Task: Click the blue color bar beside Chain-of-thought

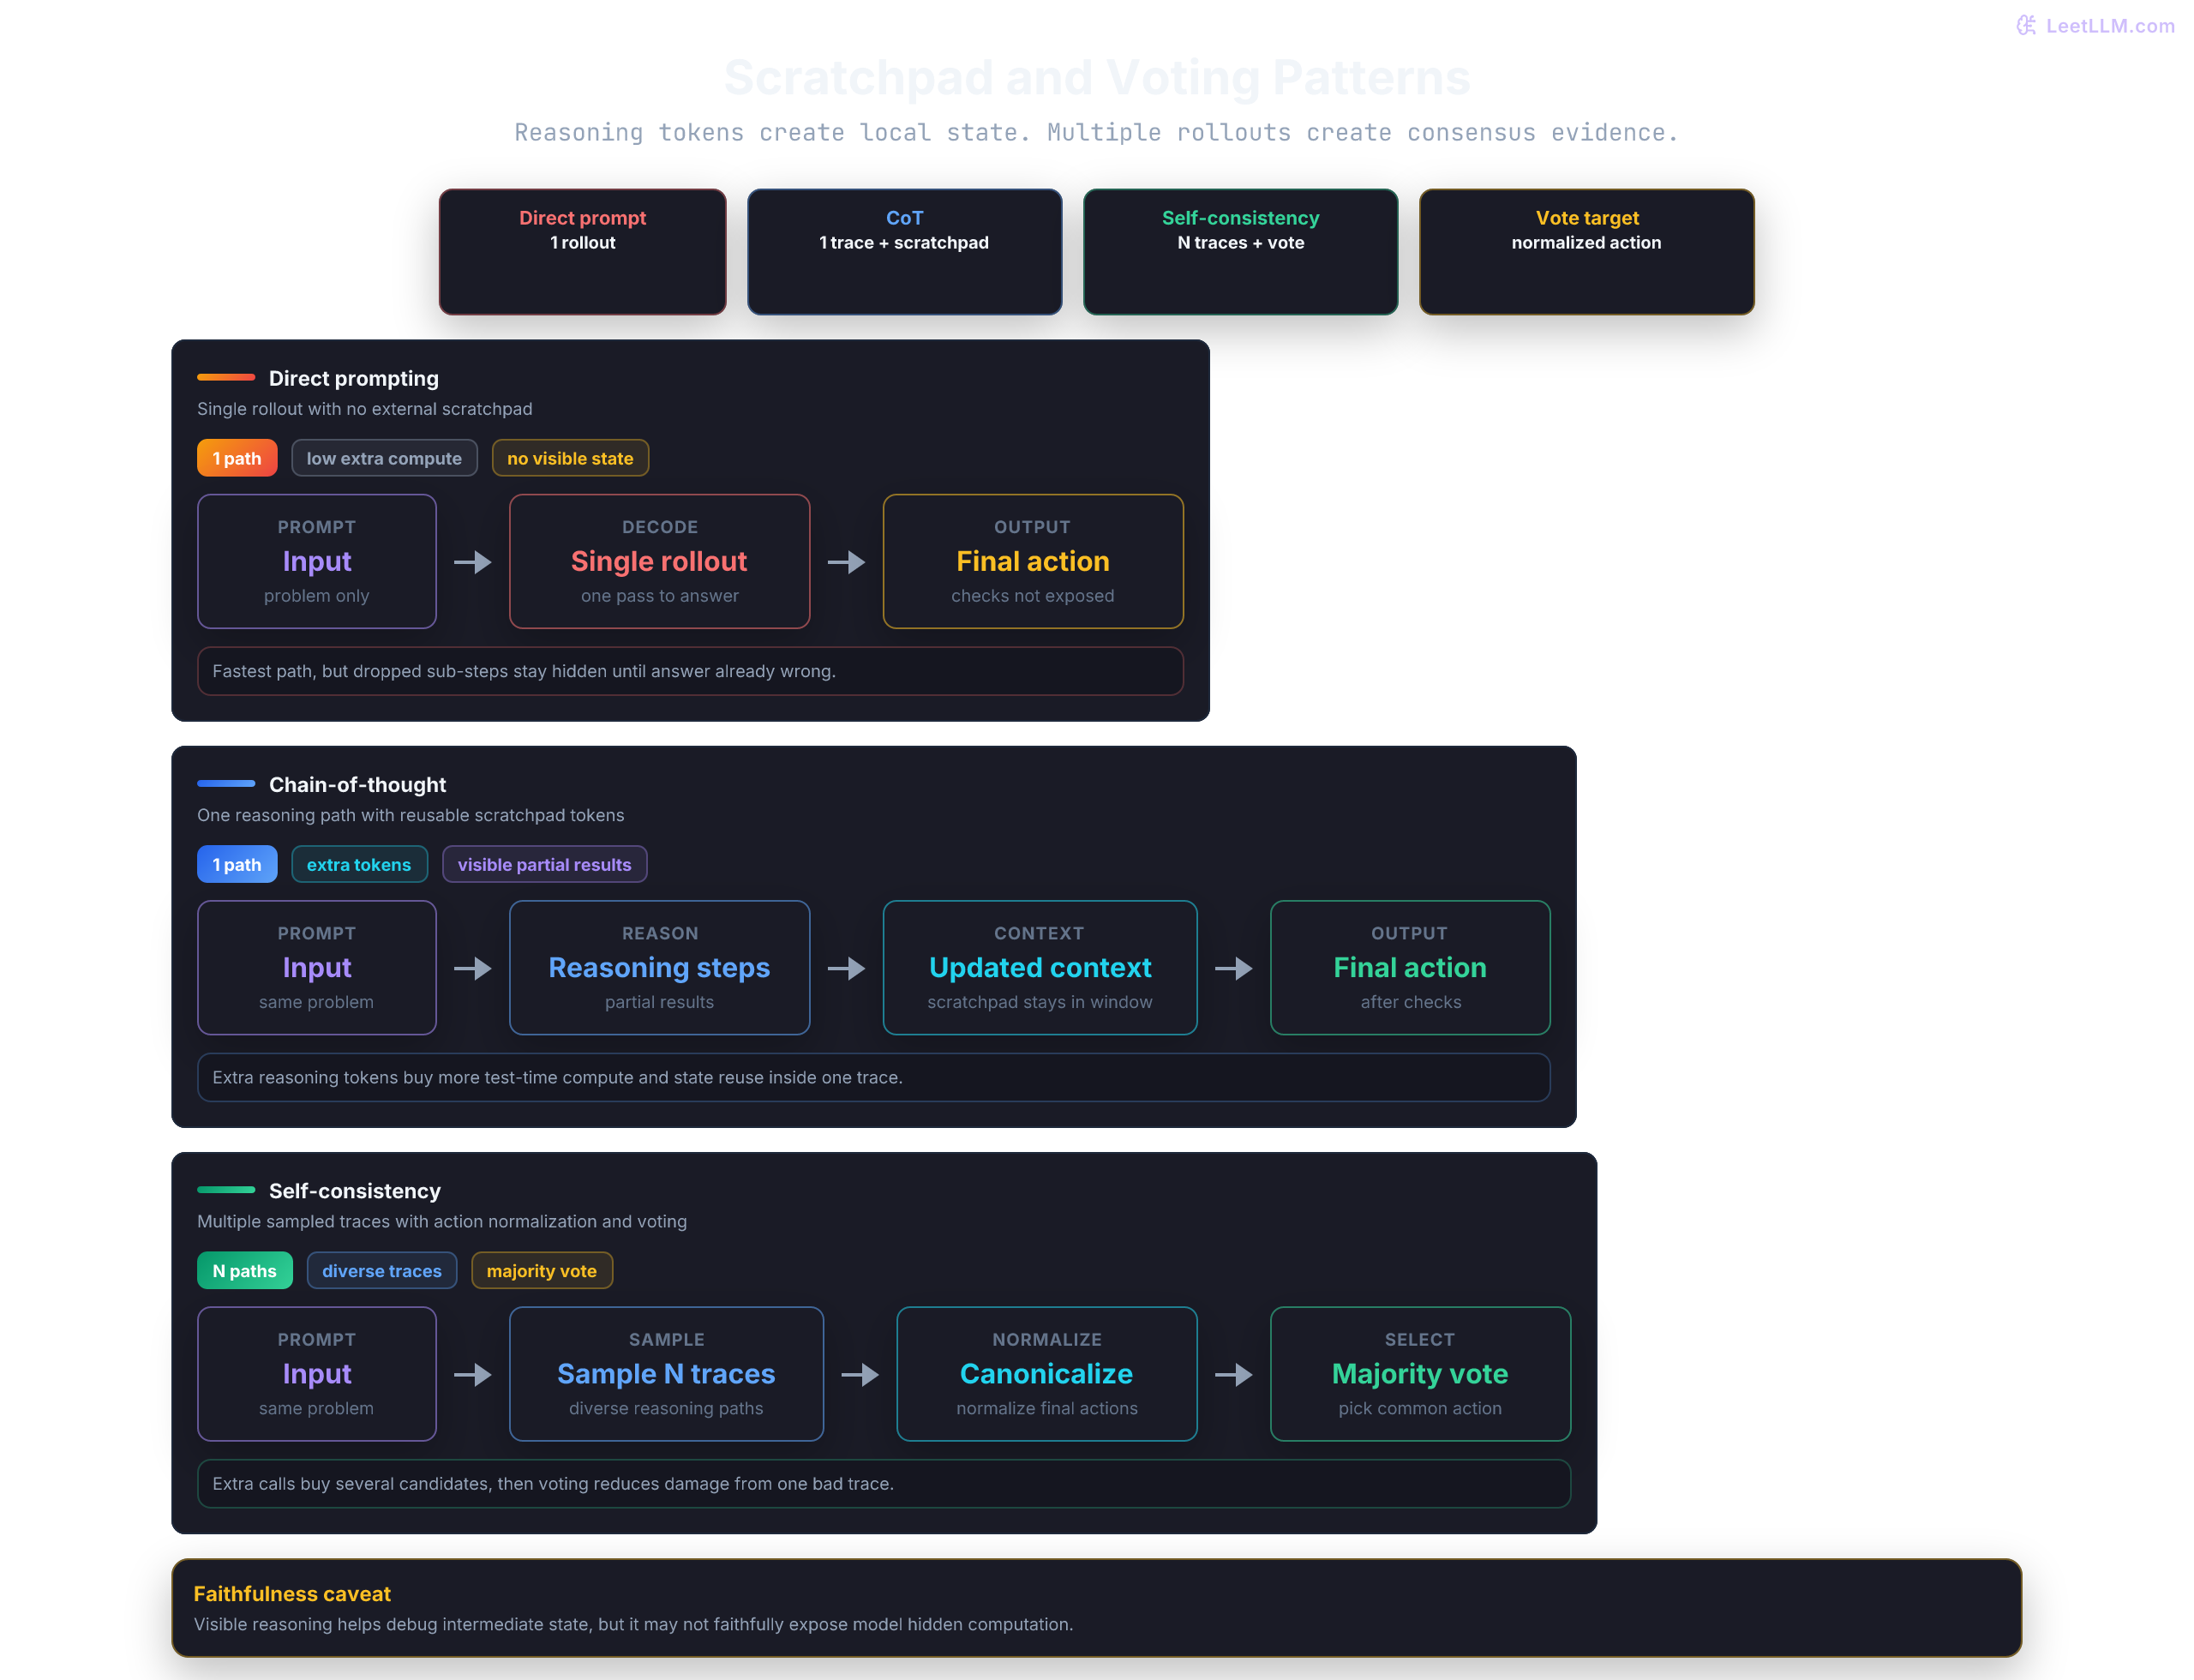Action: pos(226,783)
